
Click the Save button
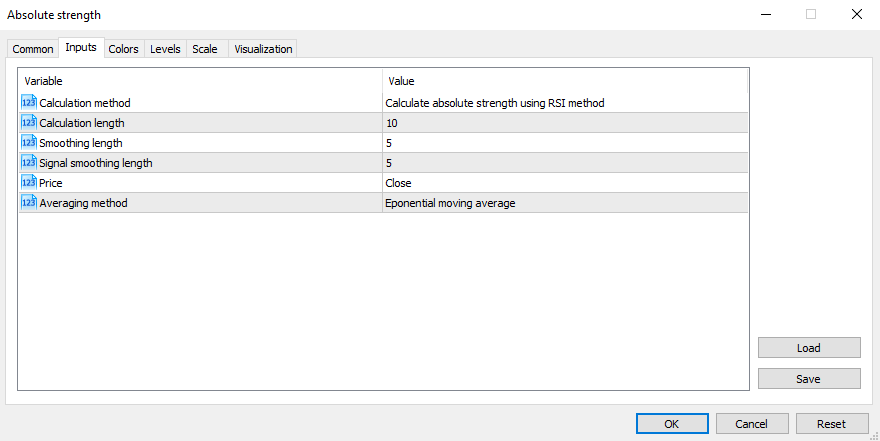click(808, 379)
